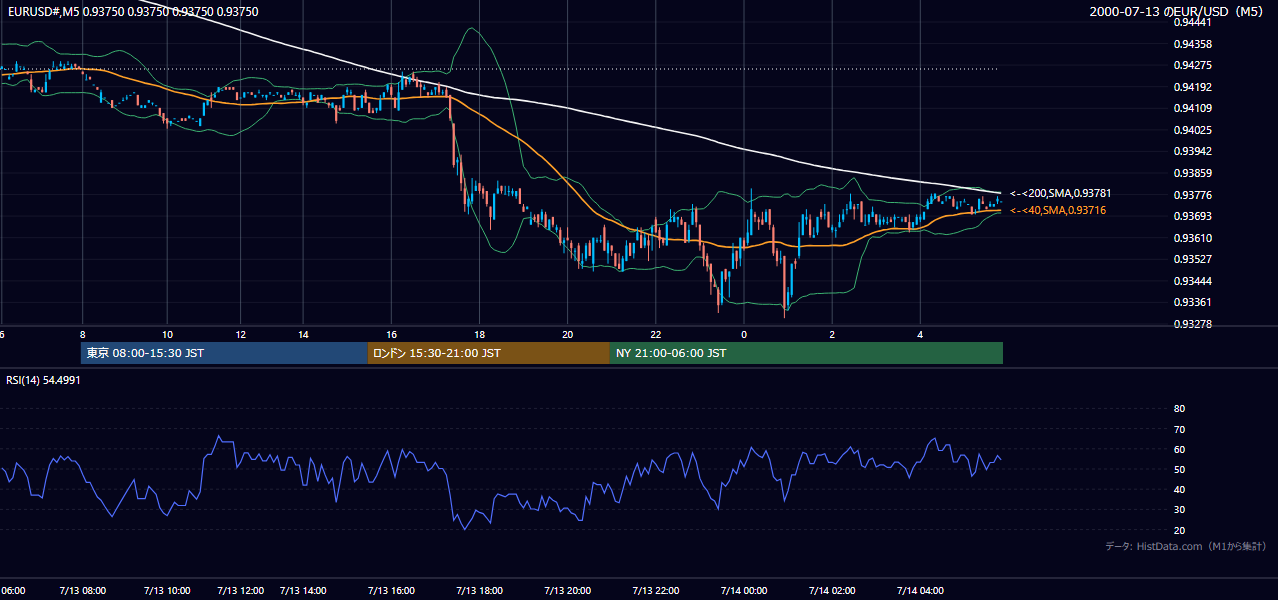Click the 7/13 14:00 bottom time label

(x=303, y=590)
